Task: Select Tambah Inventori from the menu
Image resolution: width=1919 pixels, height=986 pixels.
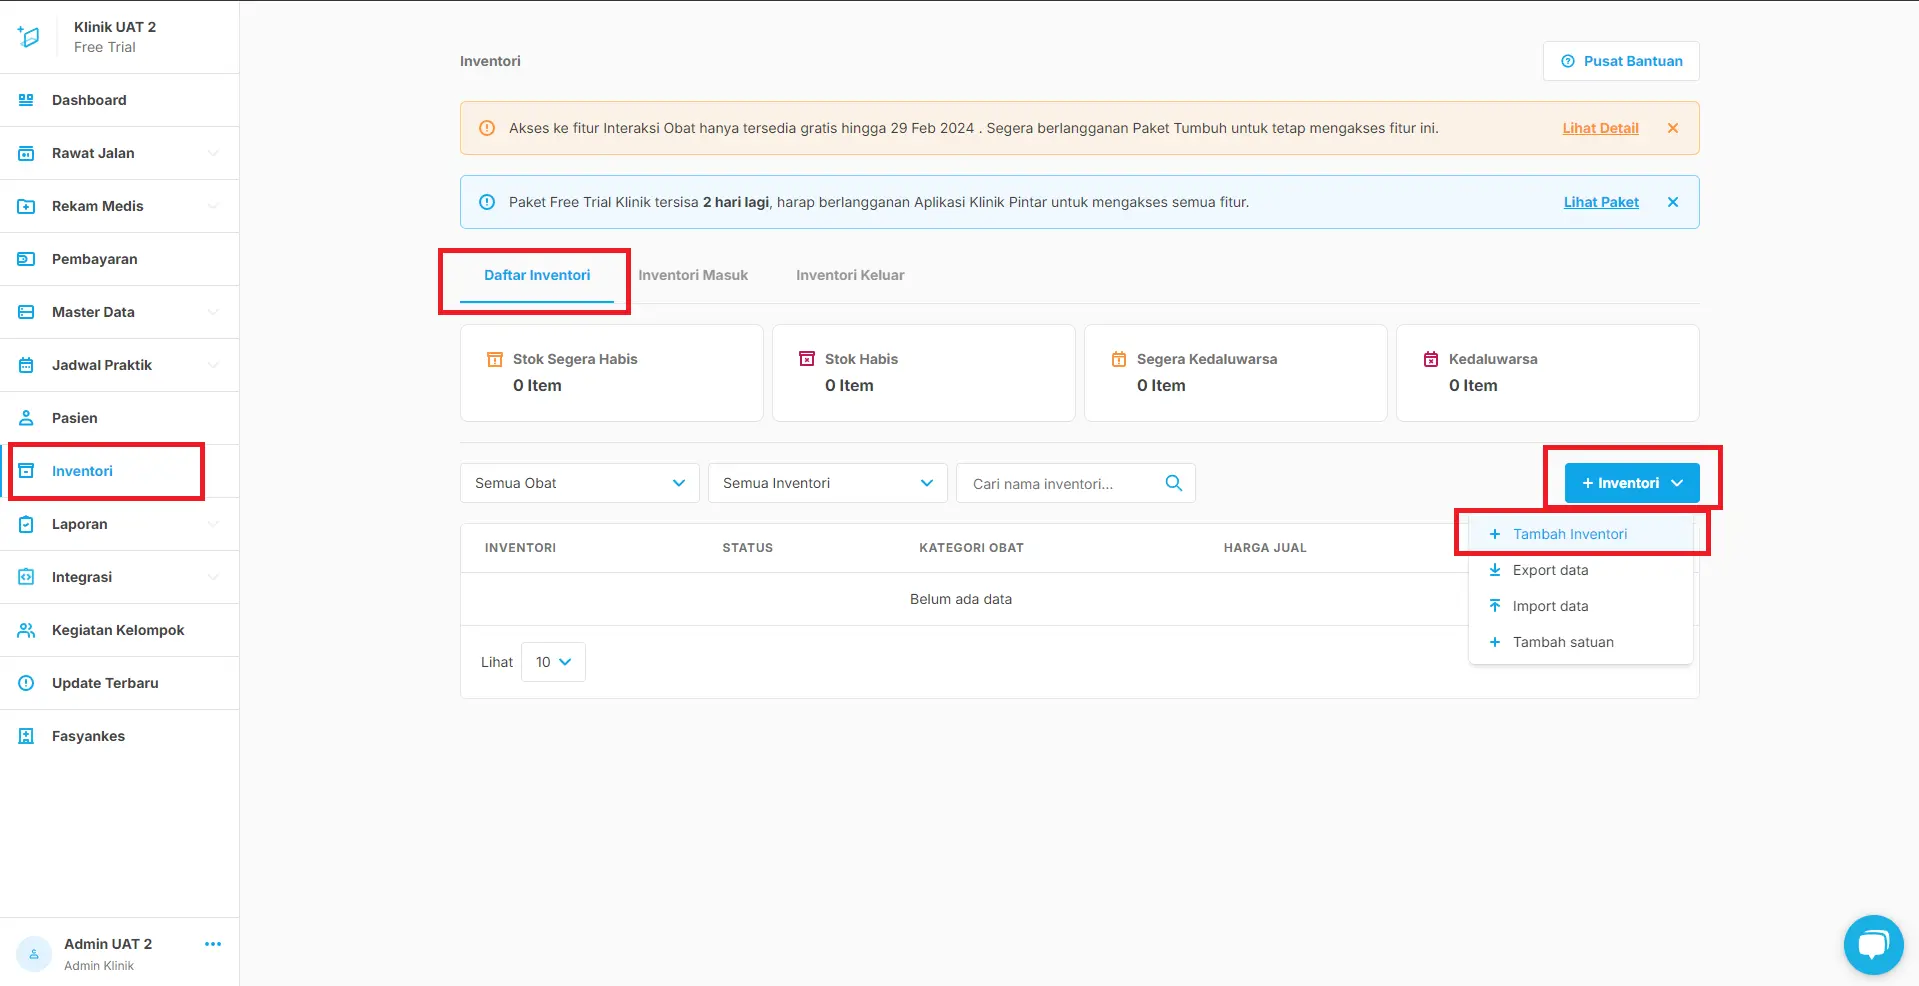Action: pos(1581,534)
